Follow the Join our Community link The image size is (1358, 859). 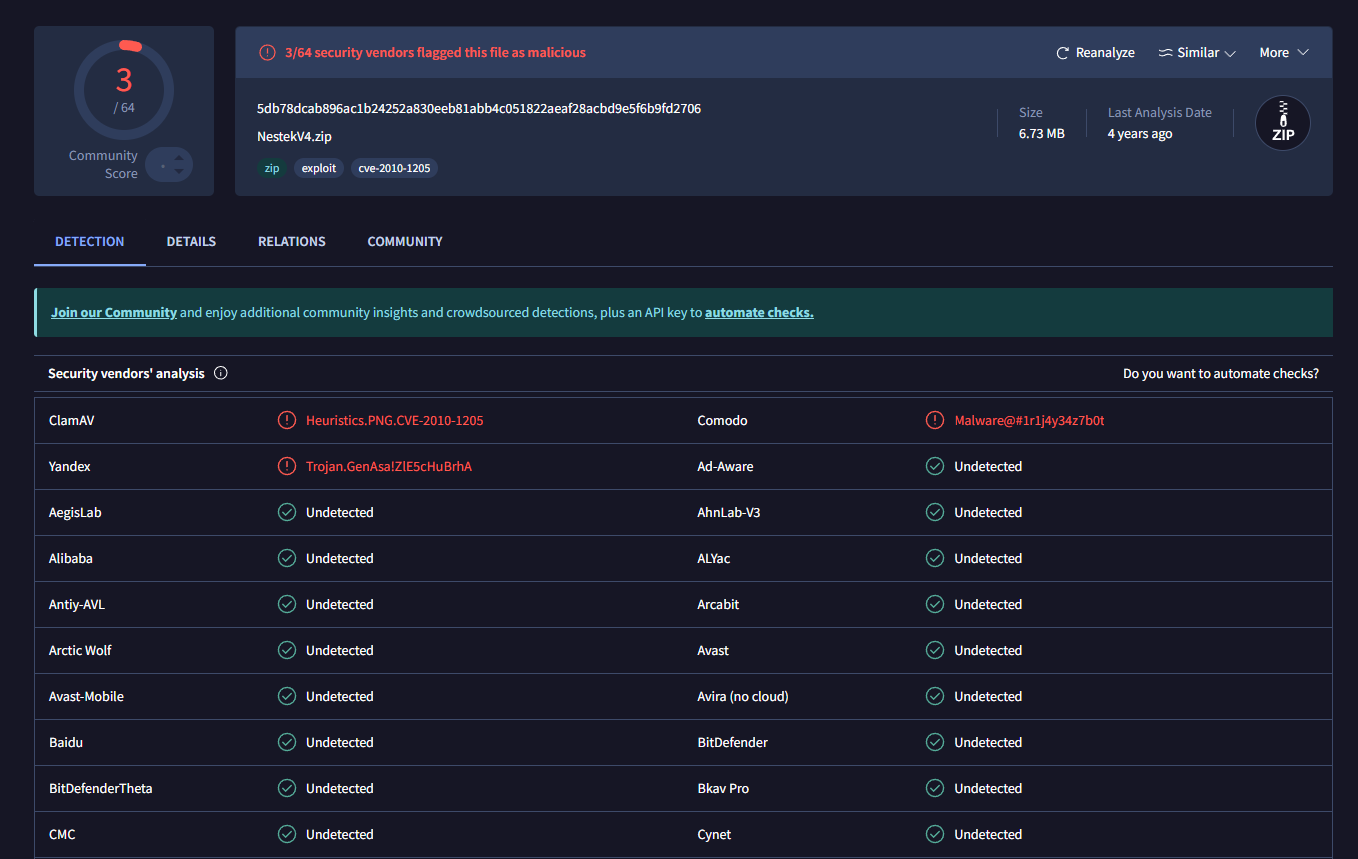[x=114, y=312]
